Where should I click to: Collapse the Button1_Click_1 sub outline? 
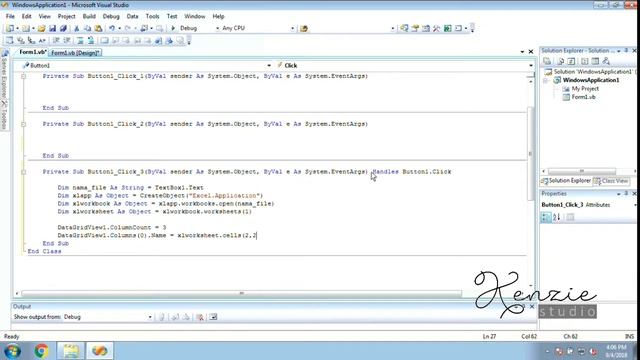[23, 76]
